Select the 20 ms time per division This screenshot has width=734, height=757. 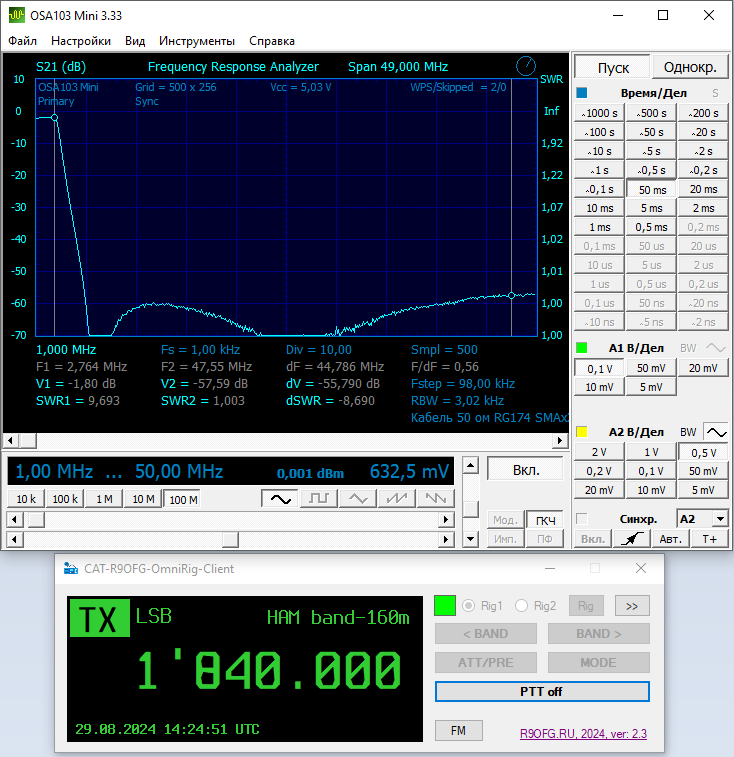pos(703,189)
